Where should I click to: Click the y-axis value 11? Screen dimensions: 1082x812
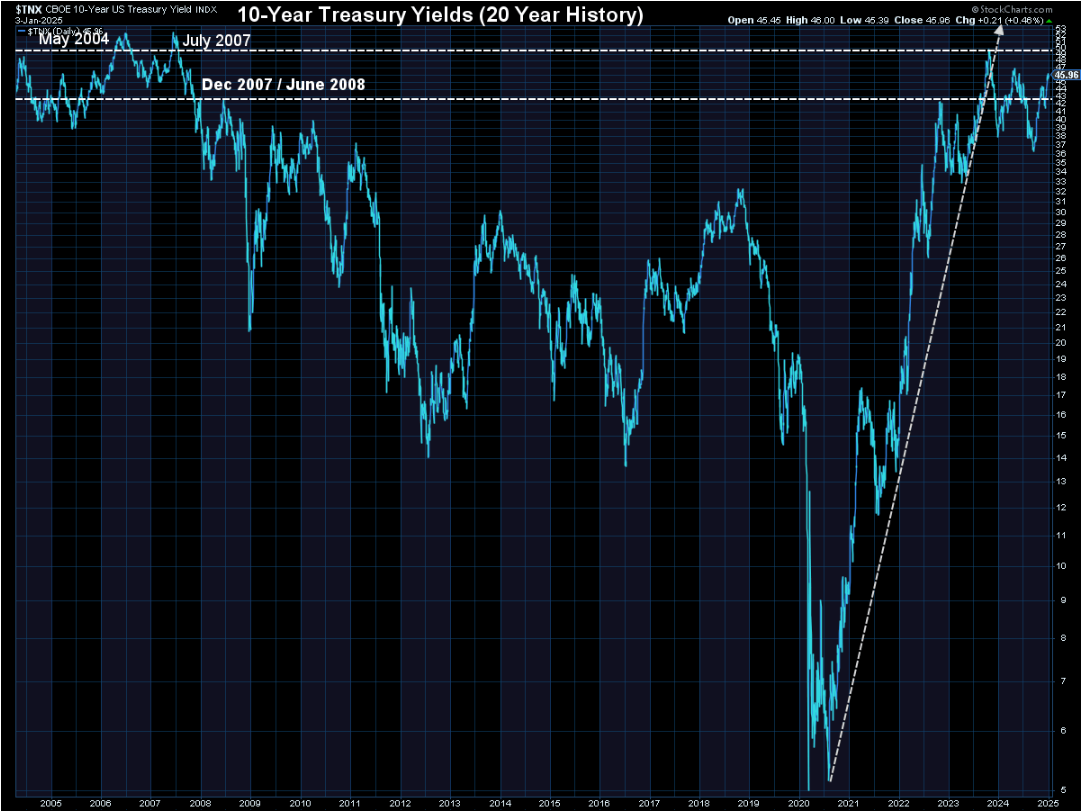[x=1061, y=535]
